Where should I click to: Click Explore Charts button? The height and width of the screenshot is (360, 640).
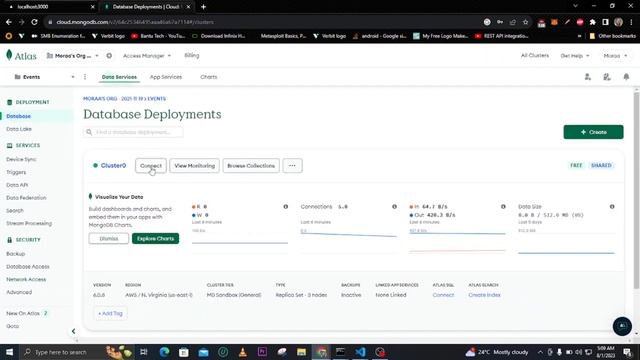point(155,238)
